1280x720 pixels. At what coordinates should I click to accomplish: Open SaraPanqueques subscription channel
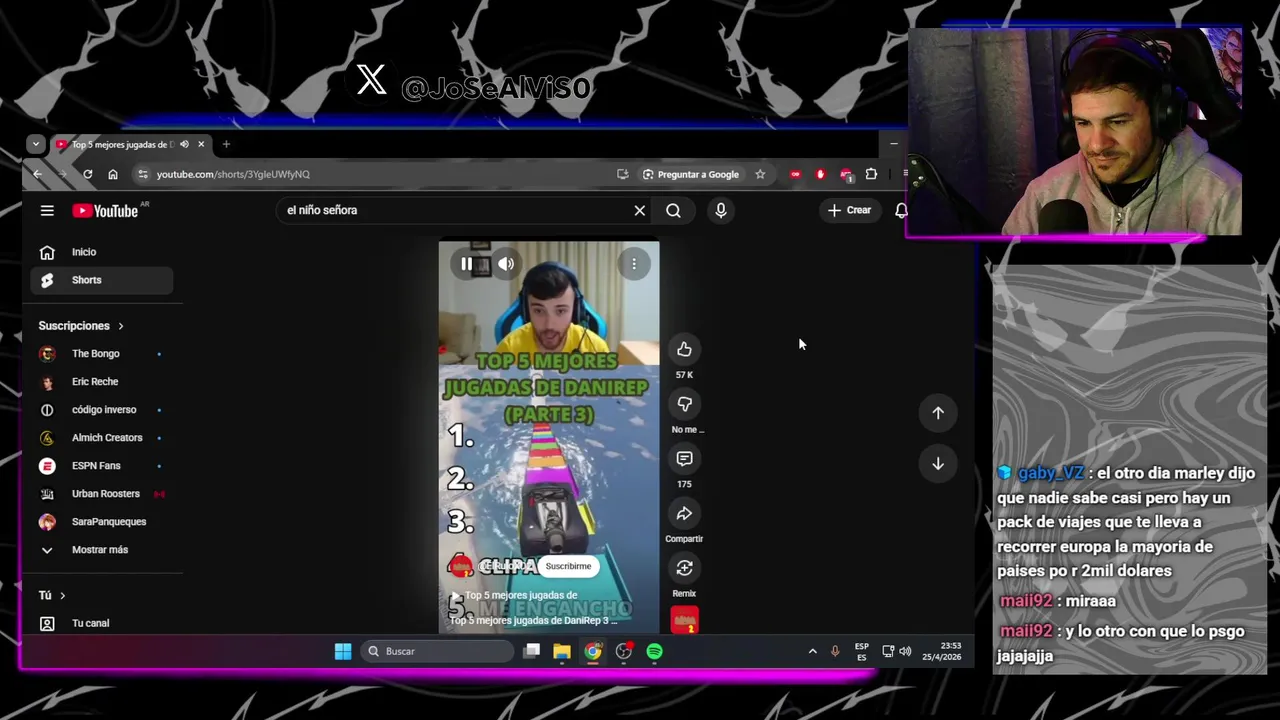(x=100, y=522)
